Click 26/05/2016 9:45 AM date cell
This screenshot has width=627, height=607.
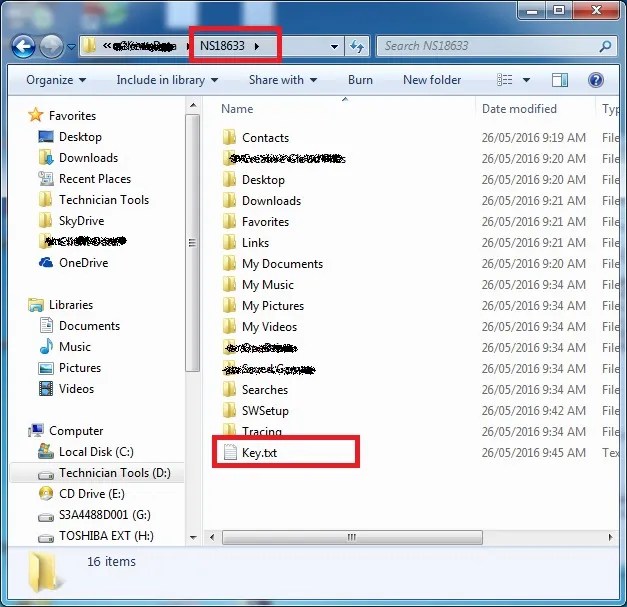(533, 453)
